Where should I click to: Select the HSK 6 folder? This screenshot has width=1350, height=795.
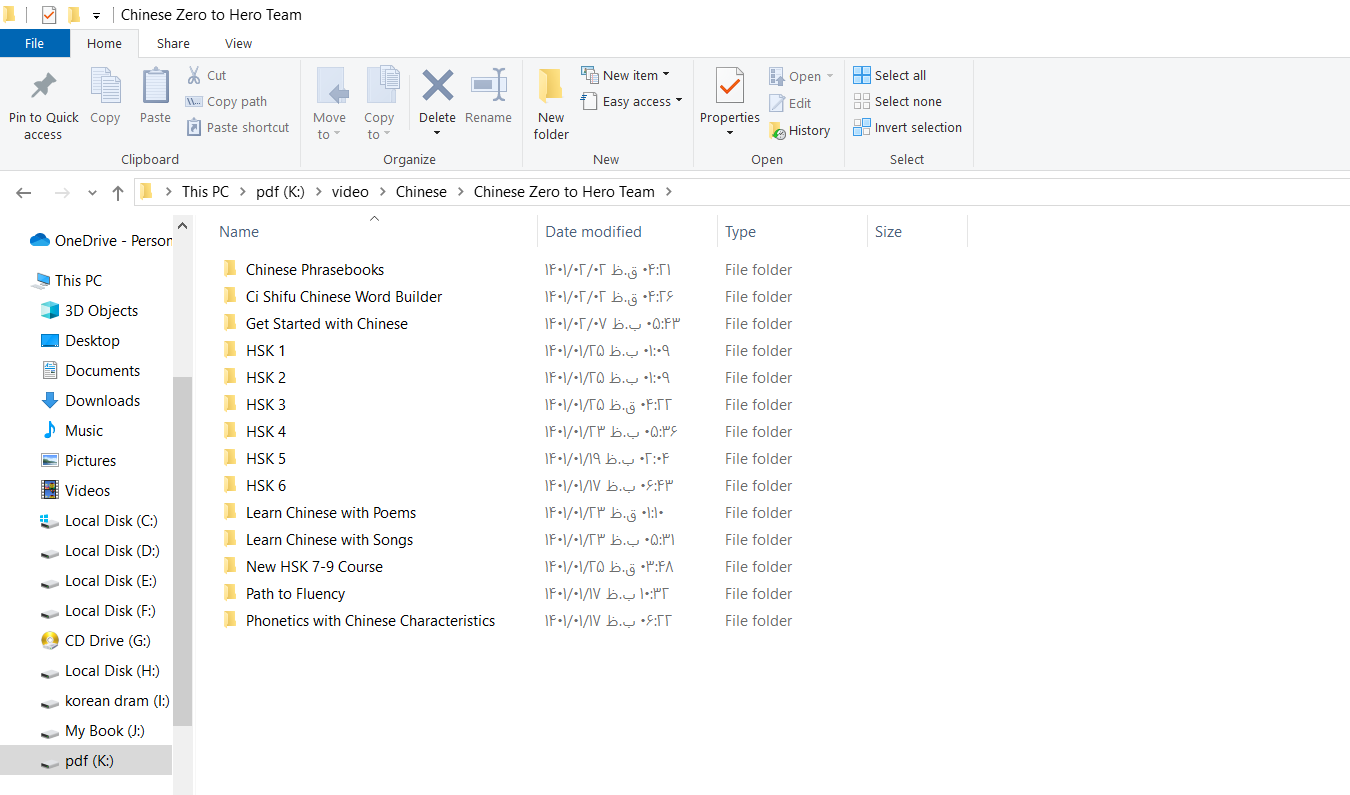[266, 486]
